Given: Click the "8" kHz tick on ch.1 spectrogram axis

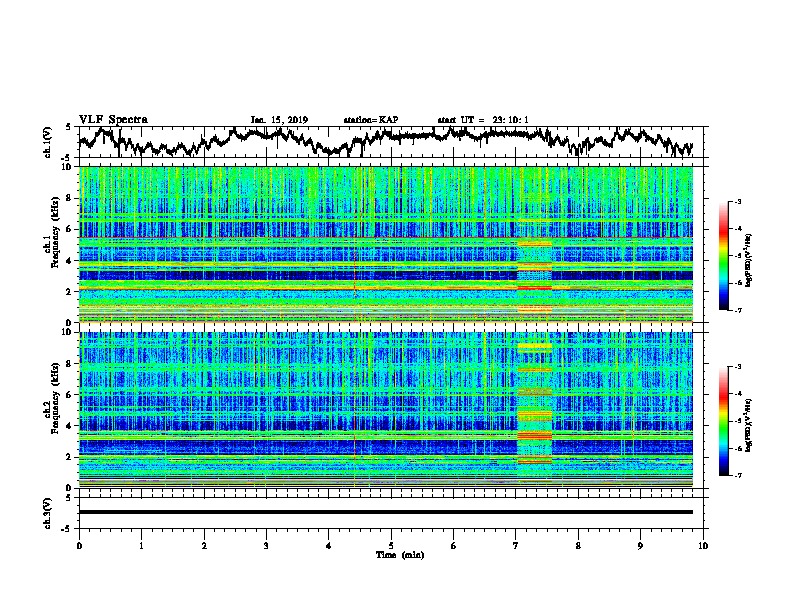Looking at the screenshot, I should [x=70, y=198].
